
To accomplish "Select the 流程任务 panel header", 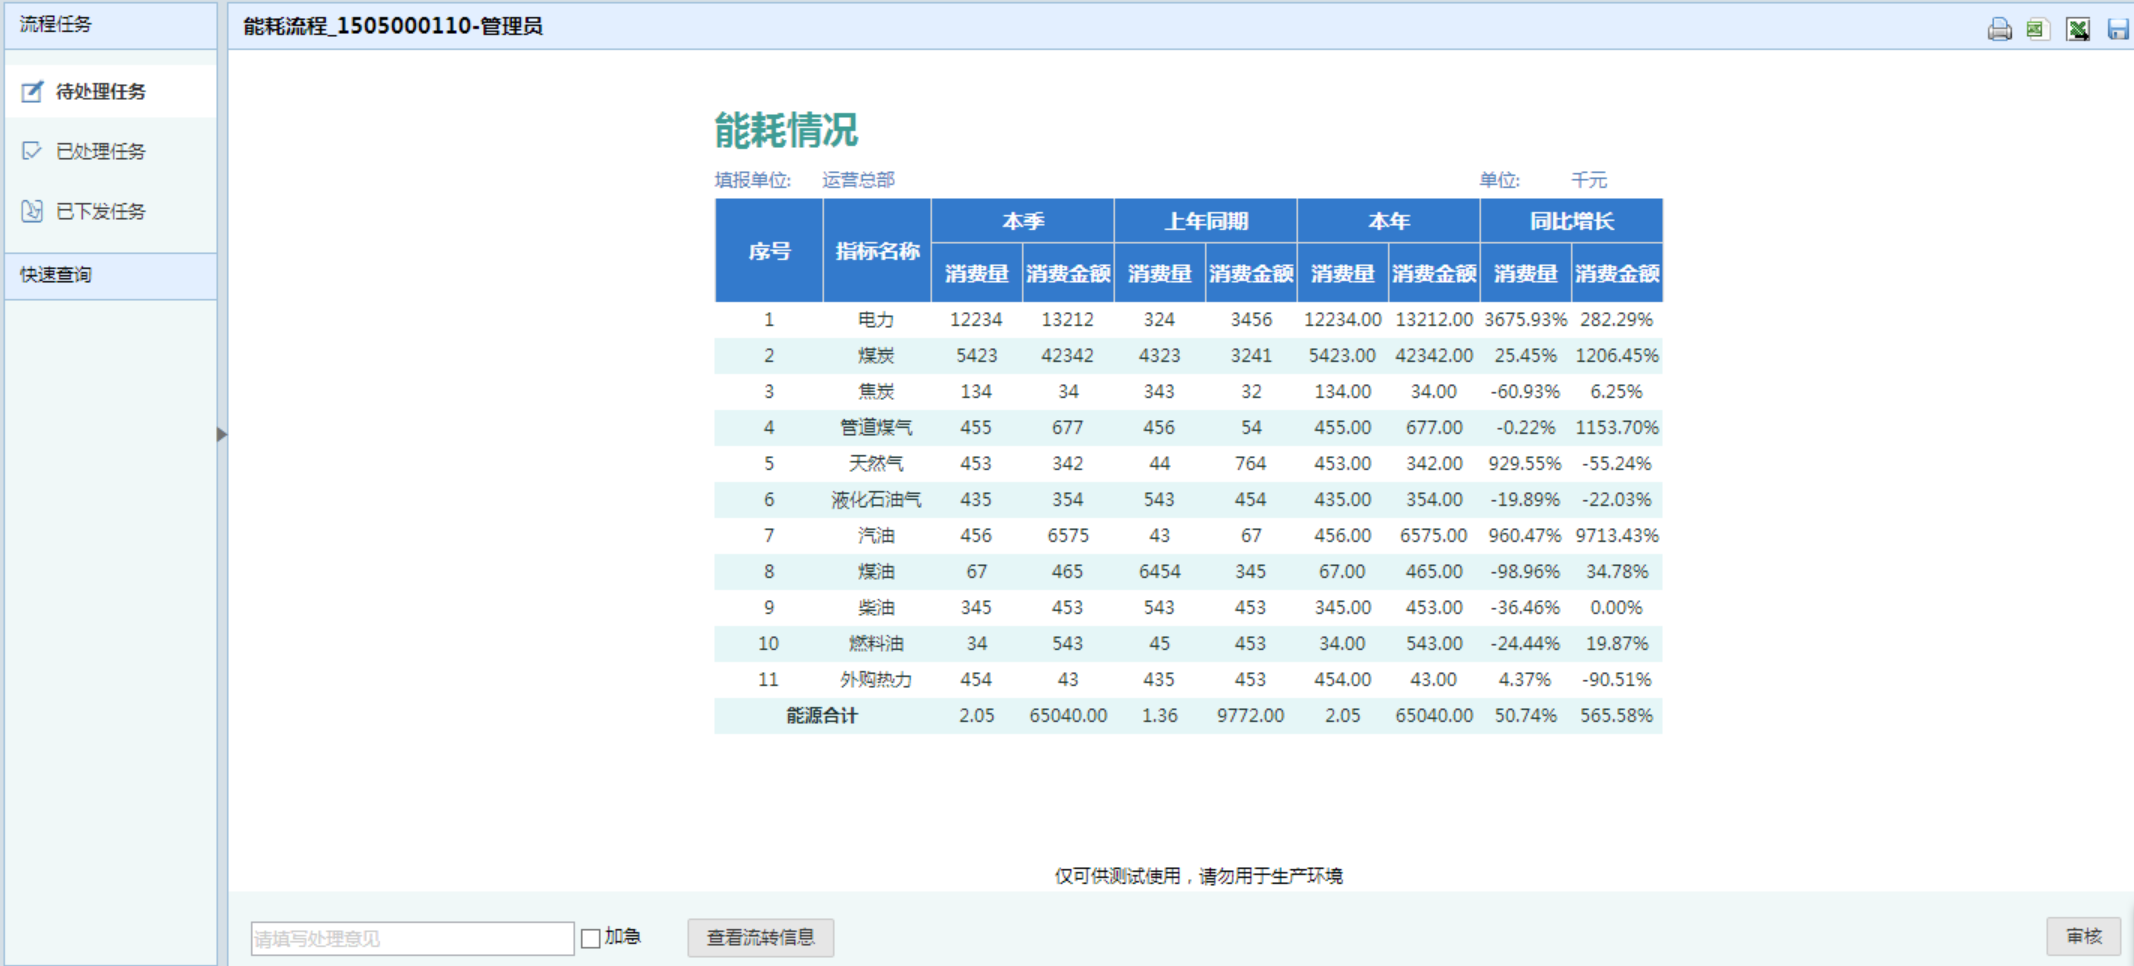I will click(110, 25).
